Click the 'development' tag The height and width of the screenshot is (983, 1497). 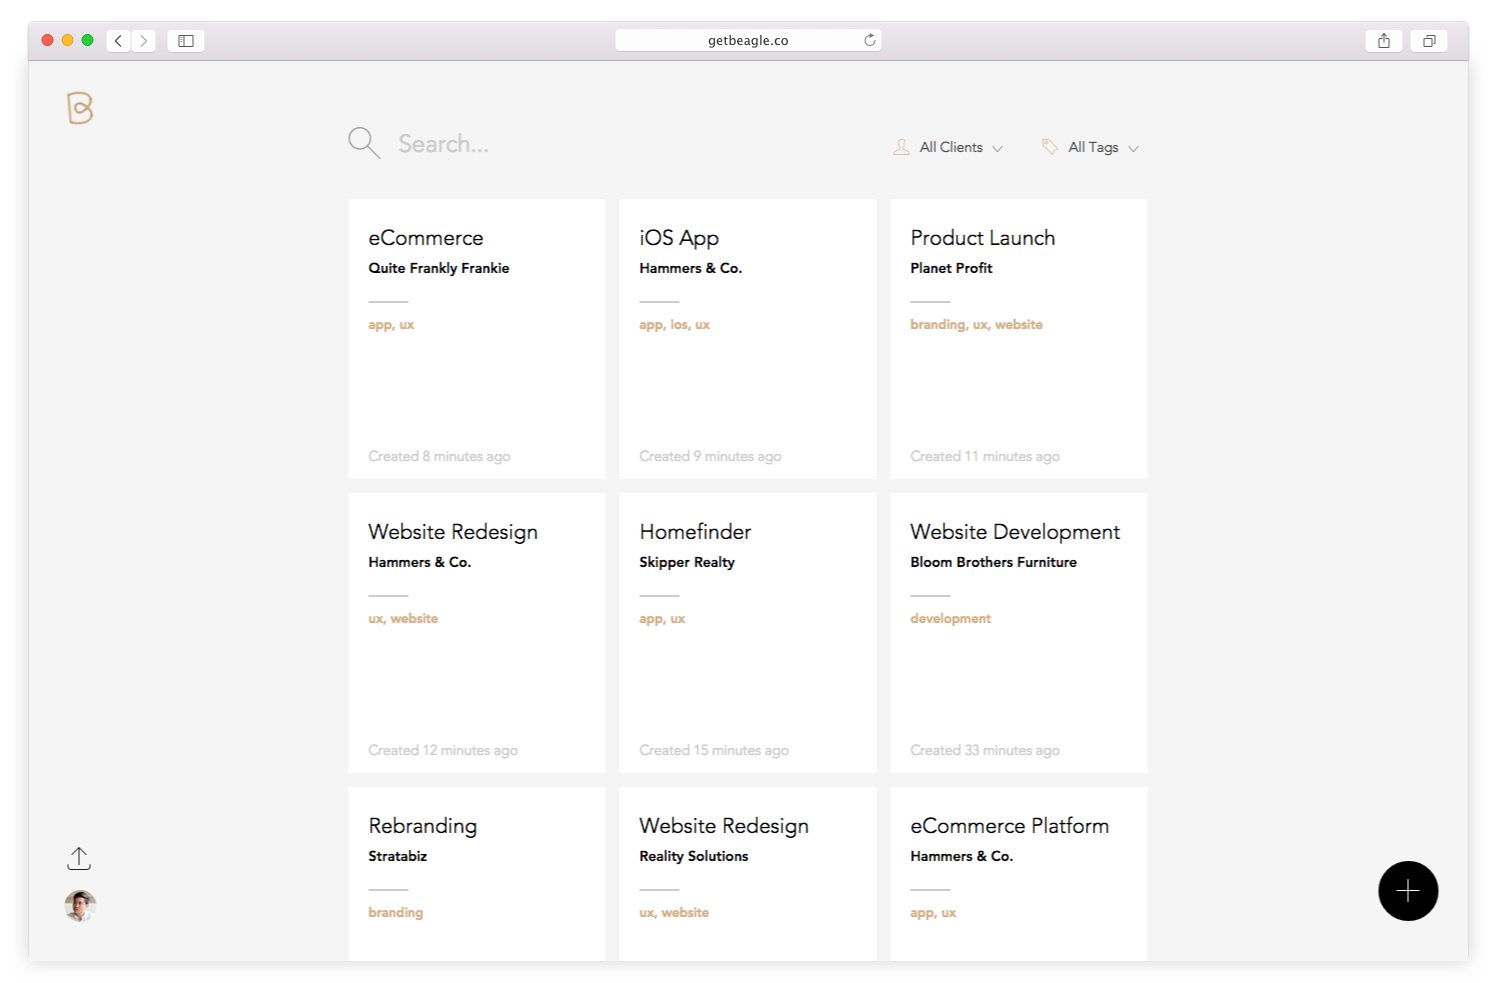click(951, 619)
